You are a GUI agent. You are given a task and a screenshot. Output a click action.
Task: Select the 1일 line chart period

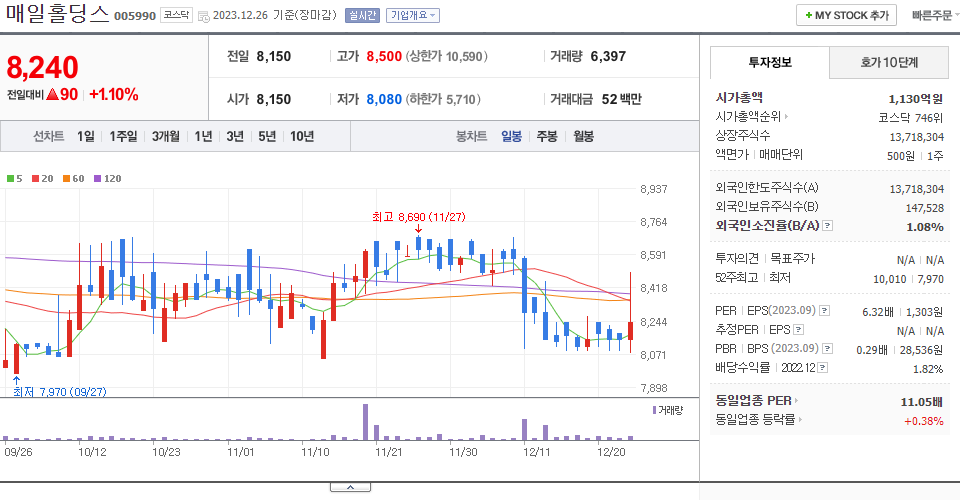(86, 136)
